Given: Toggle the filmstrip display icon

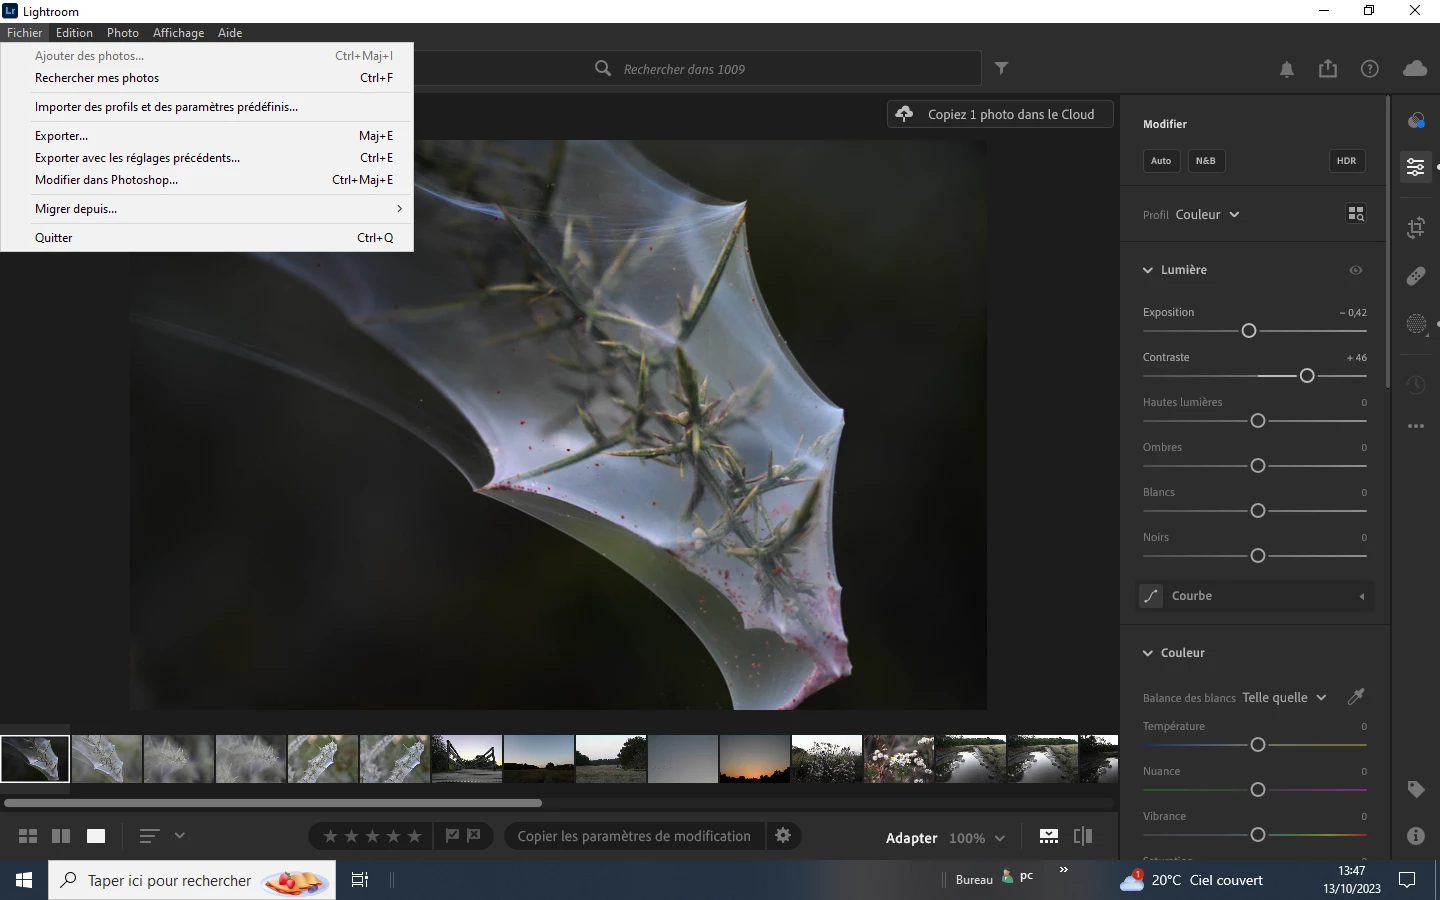Looking at the screenshot, I should [x=1048, y=836].
